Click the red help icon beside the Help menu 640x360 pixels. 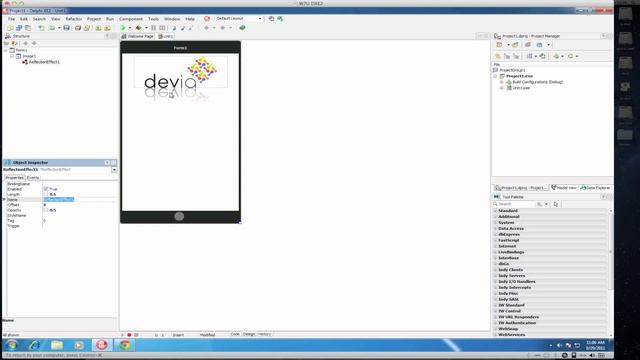[207, 19]
